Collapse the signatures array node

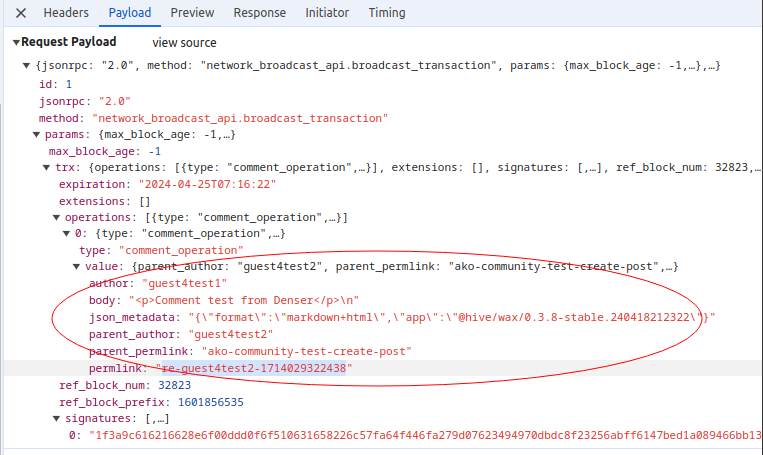(57, 419)
